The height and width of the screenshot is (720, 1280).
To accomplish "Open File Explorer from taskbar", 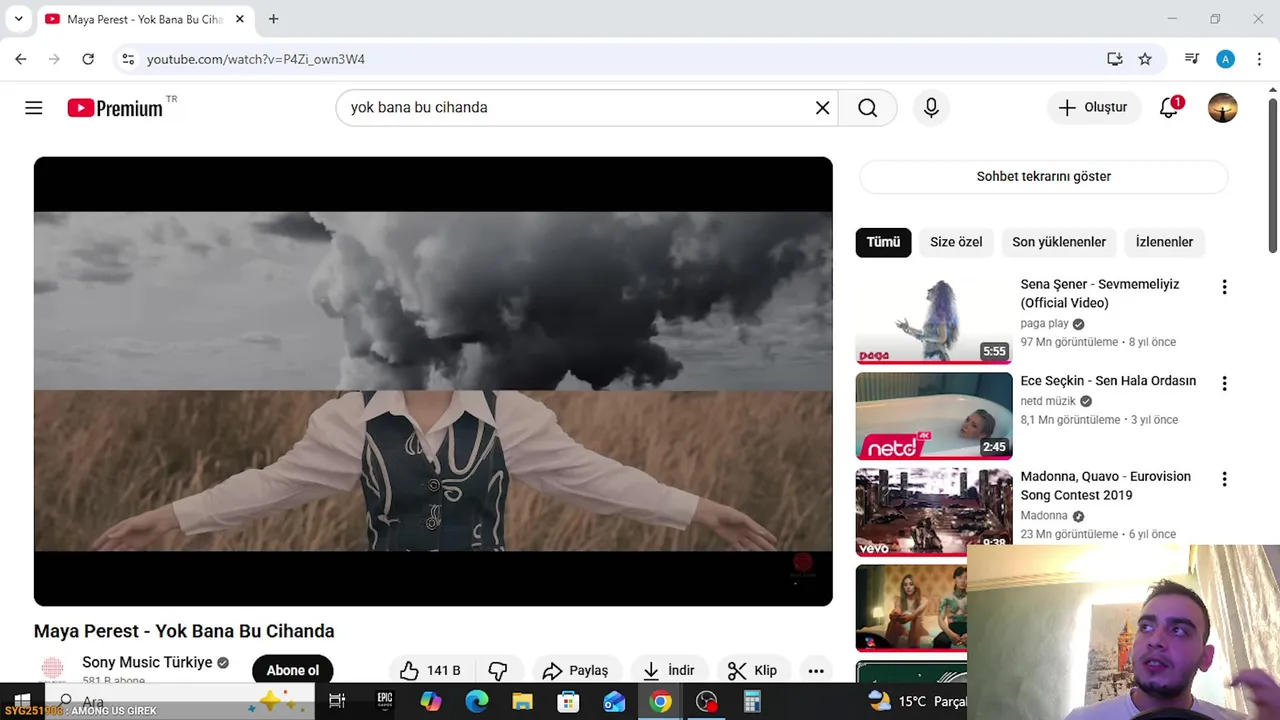I will click(x=522, y=701).
